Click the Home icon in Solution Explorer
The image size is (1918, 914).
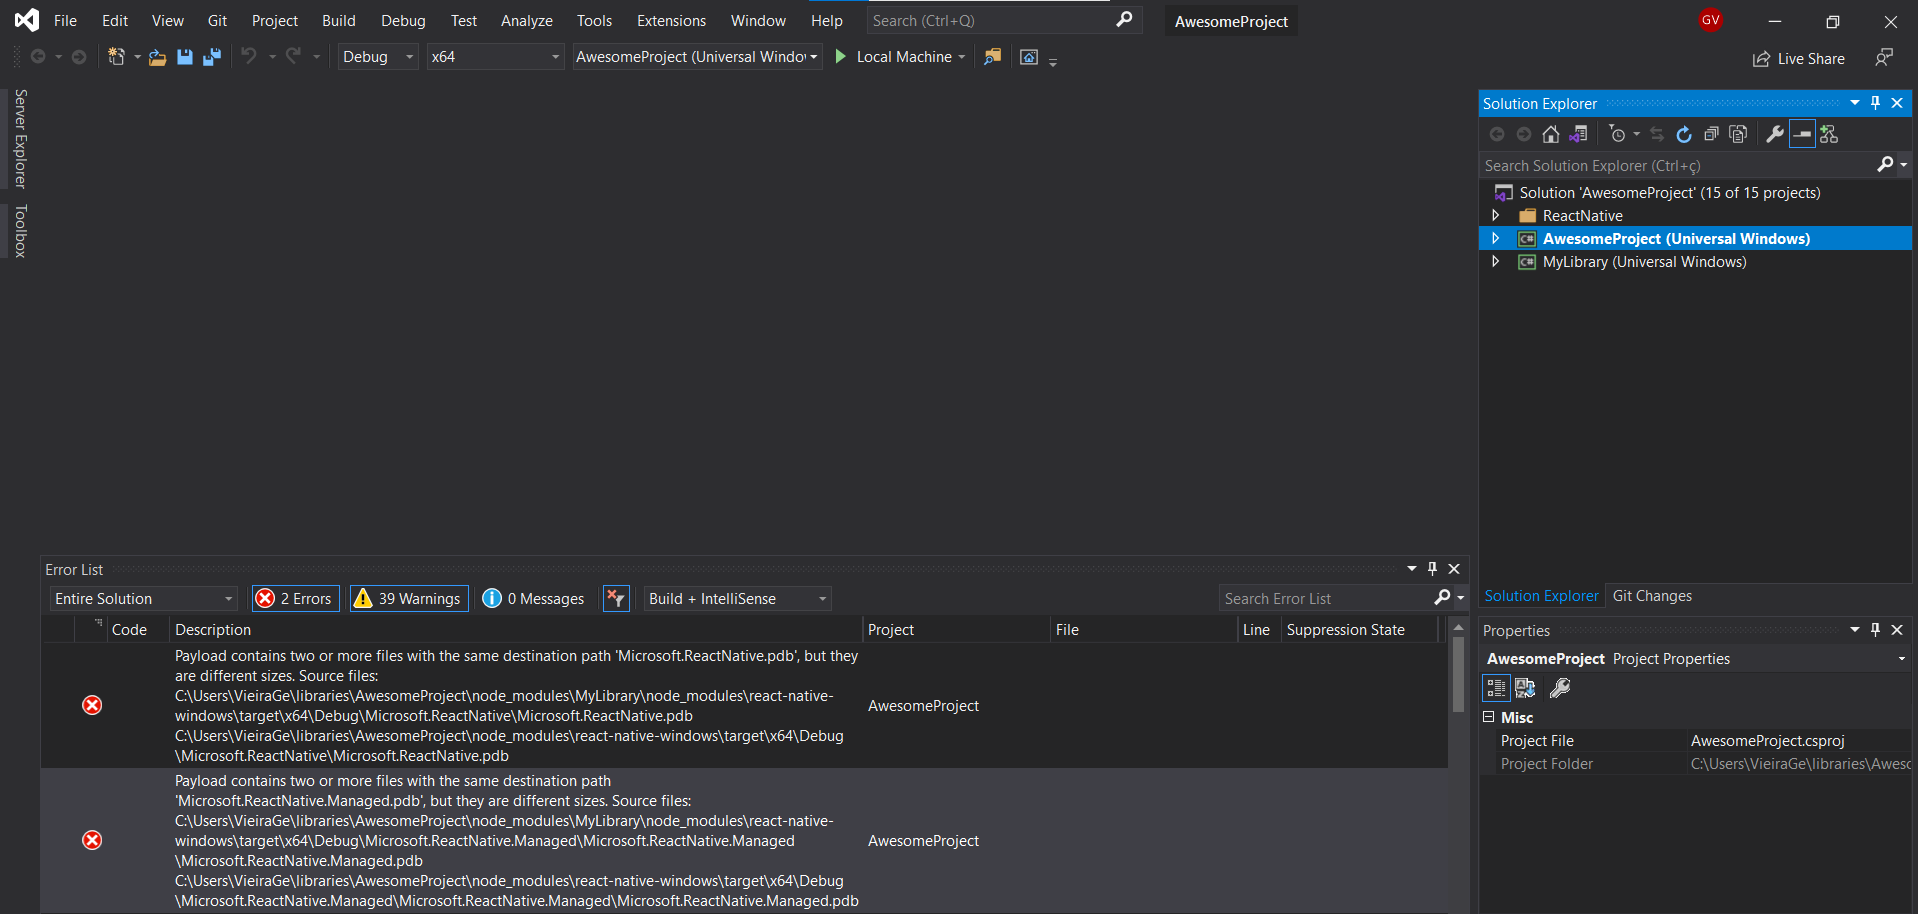[x=1551, y=134]
